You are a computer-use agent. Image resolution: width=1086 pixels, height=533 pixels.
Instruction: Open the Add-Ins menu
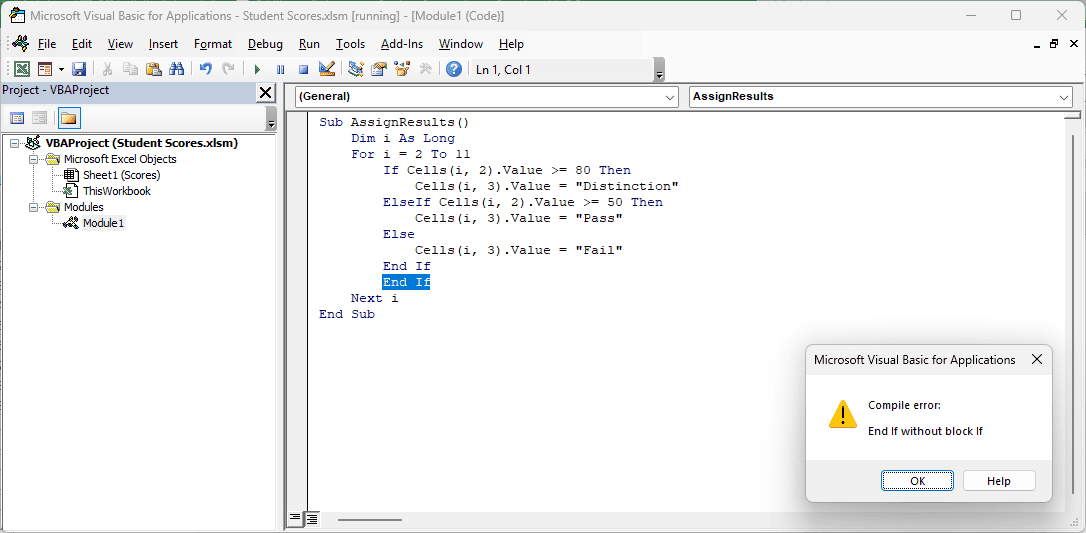point(402,44)
